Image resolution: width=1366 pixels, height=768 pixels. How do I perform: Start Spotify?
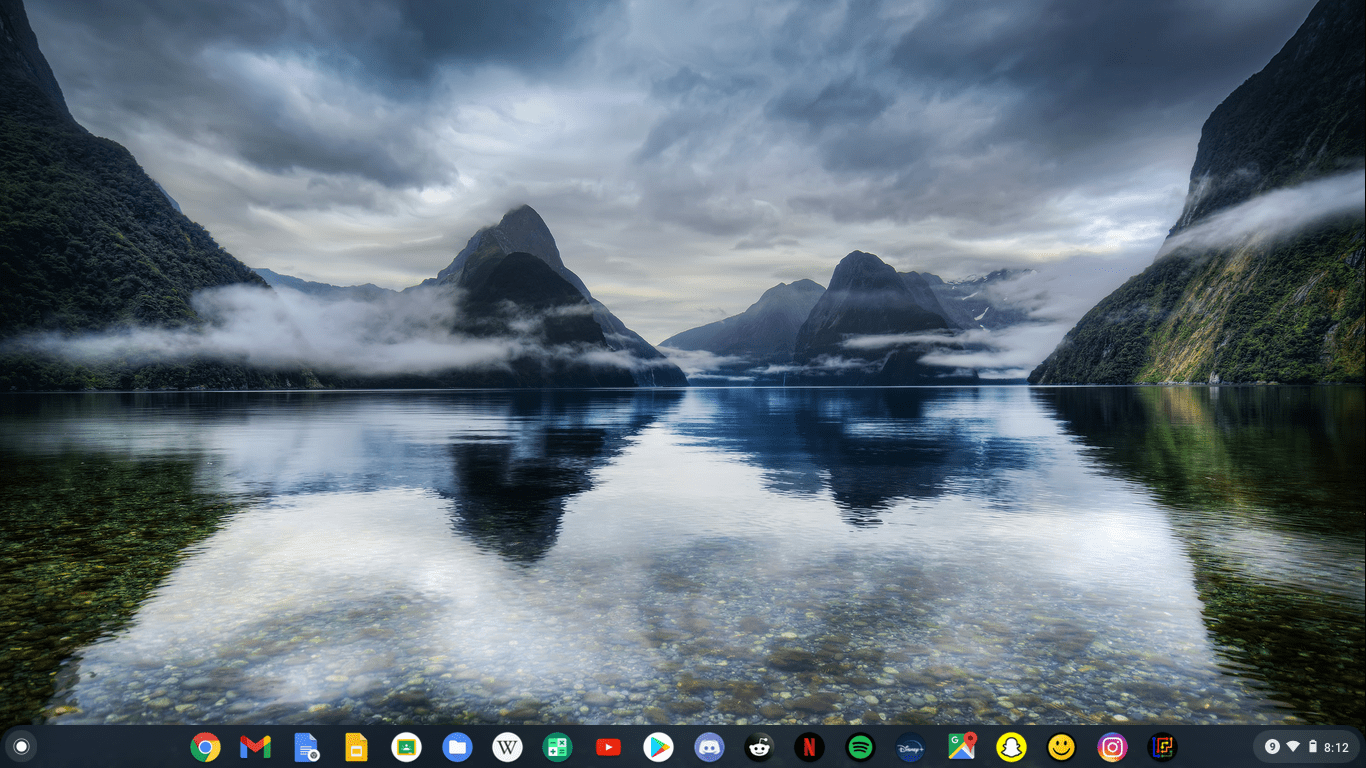[859, 747]
